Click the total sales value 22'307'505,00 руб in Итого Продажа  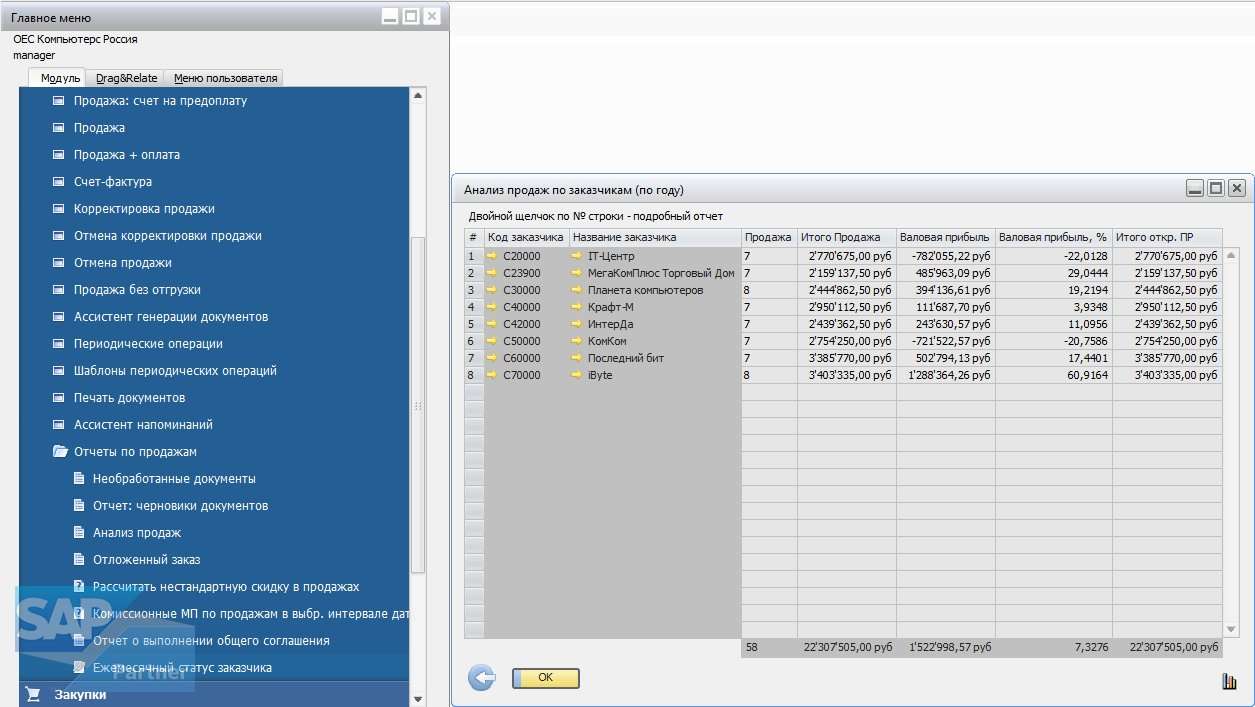pyautogui.click(x=846, y=648)
